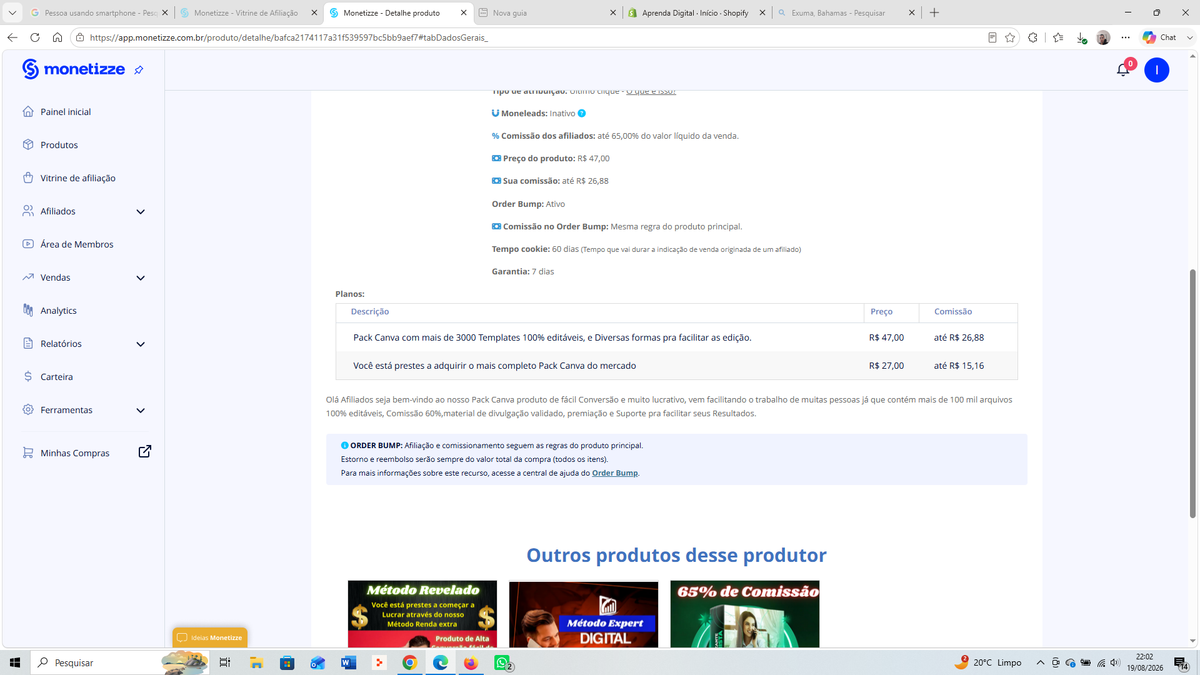The height and width of the screenshot is (675, 1200).
Task: Open the user avatar menu
Action: (x=1156, y=69)
